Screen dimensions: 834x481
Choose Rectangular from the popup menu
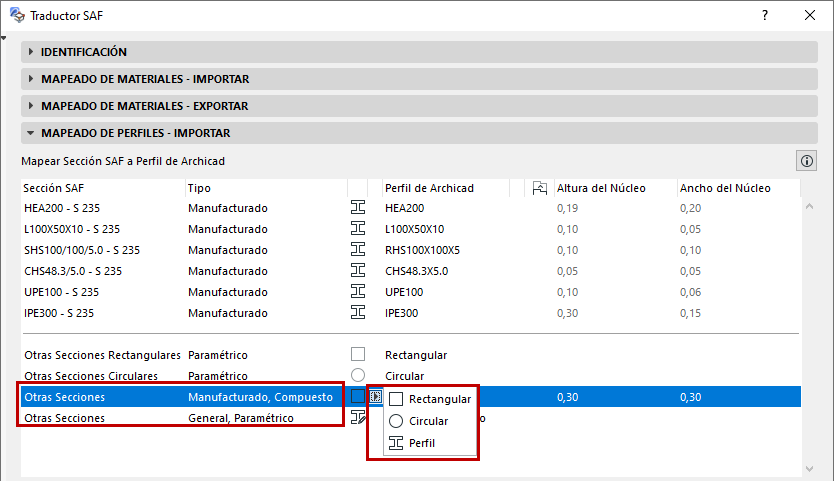click(x=430, y=399)
